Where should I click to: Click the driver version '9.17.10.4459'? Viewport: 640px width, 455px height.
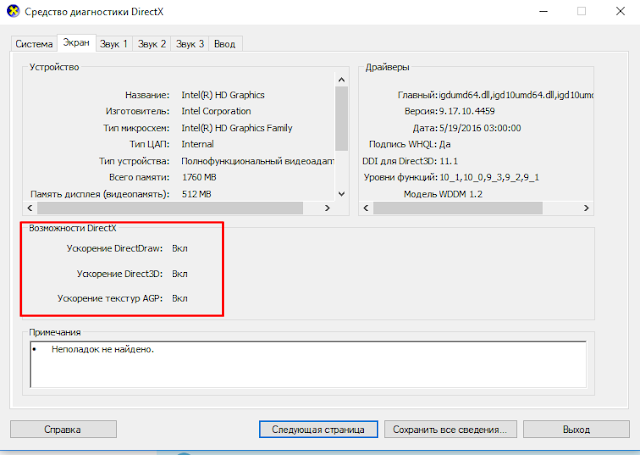(x=467, y=111)
